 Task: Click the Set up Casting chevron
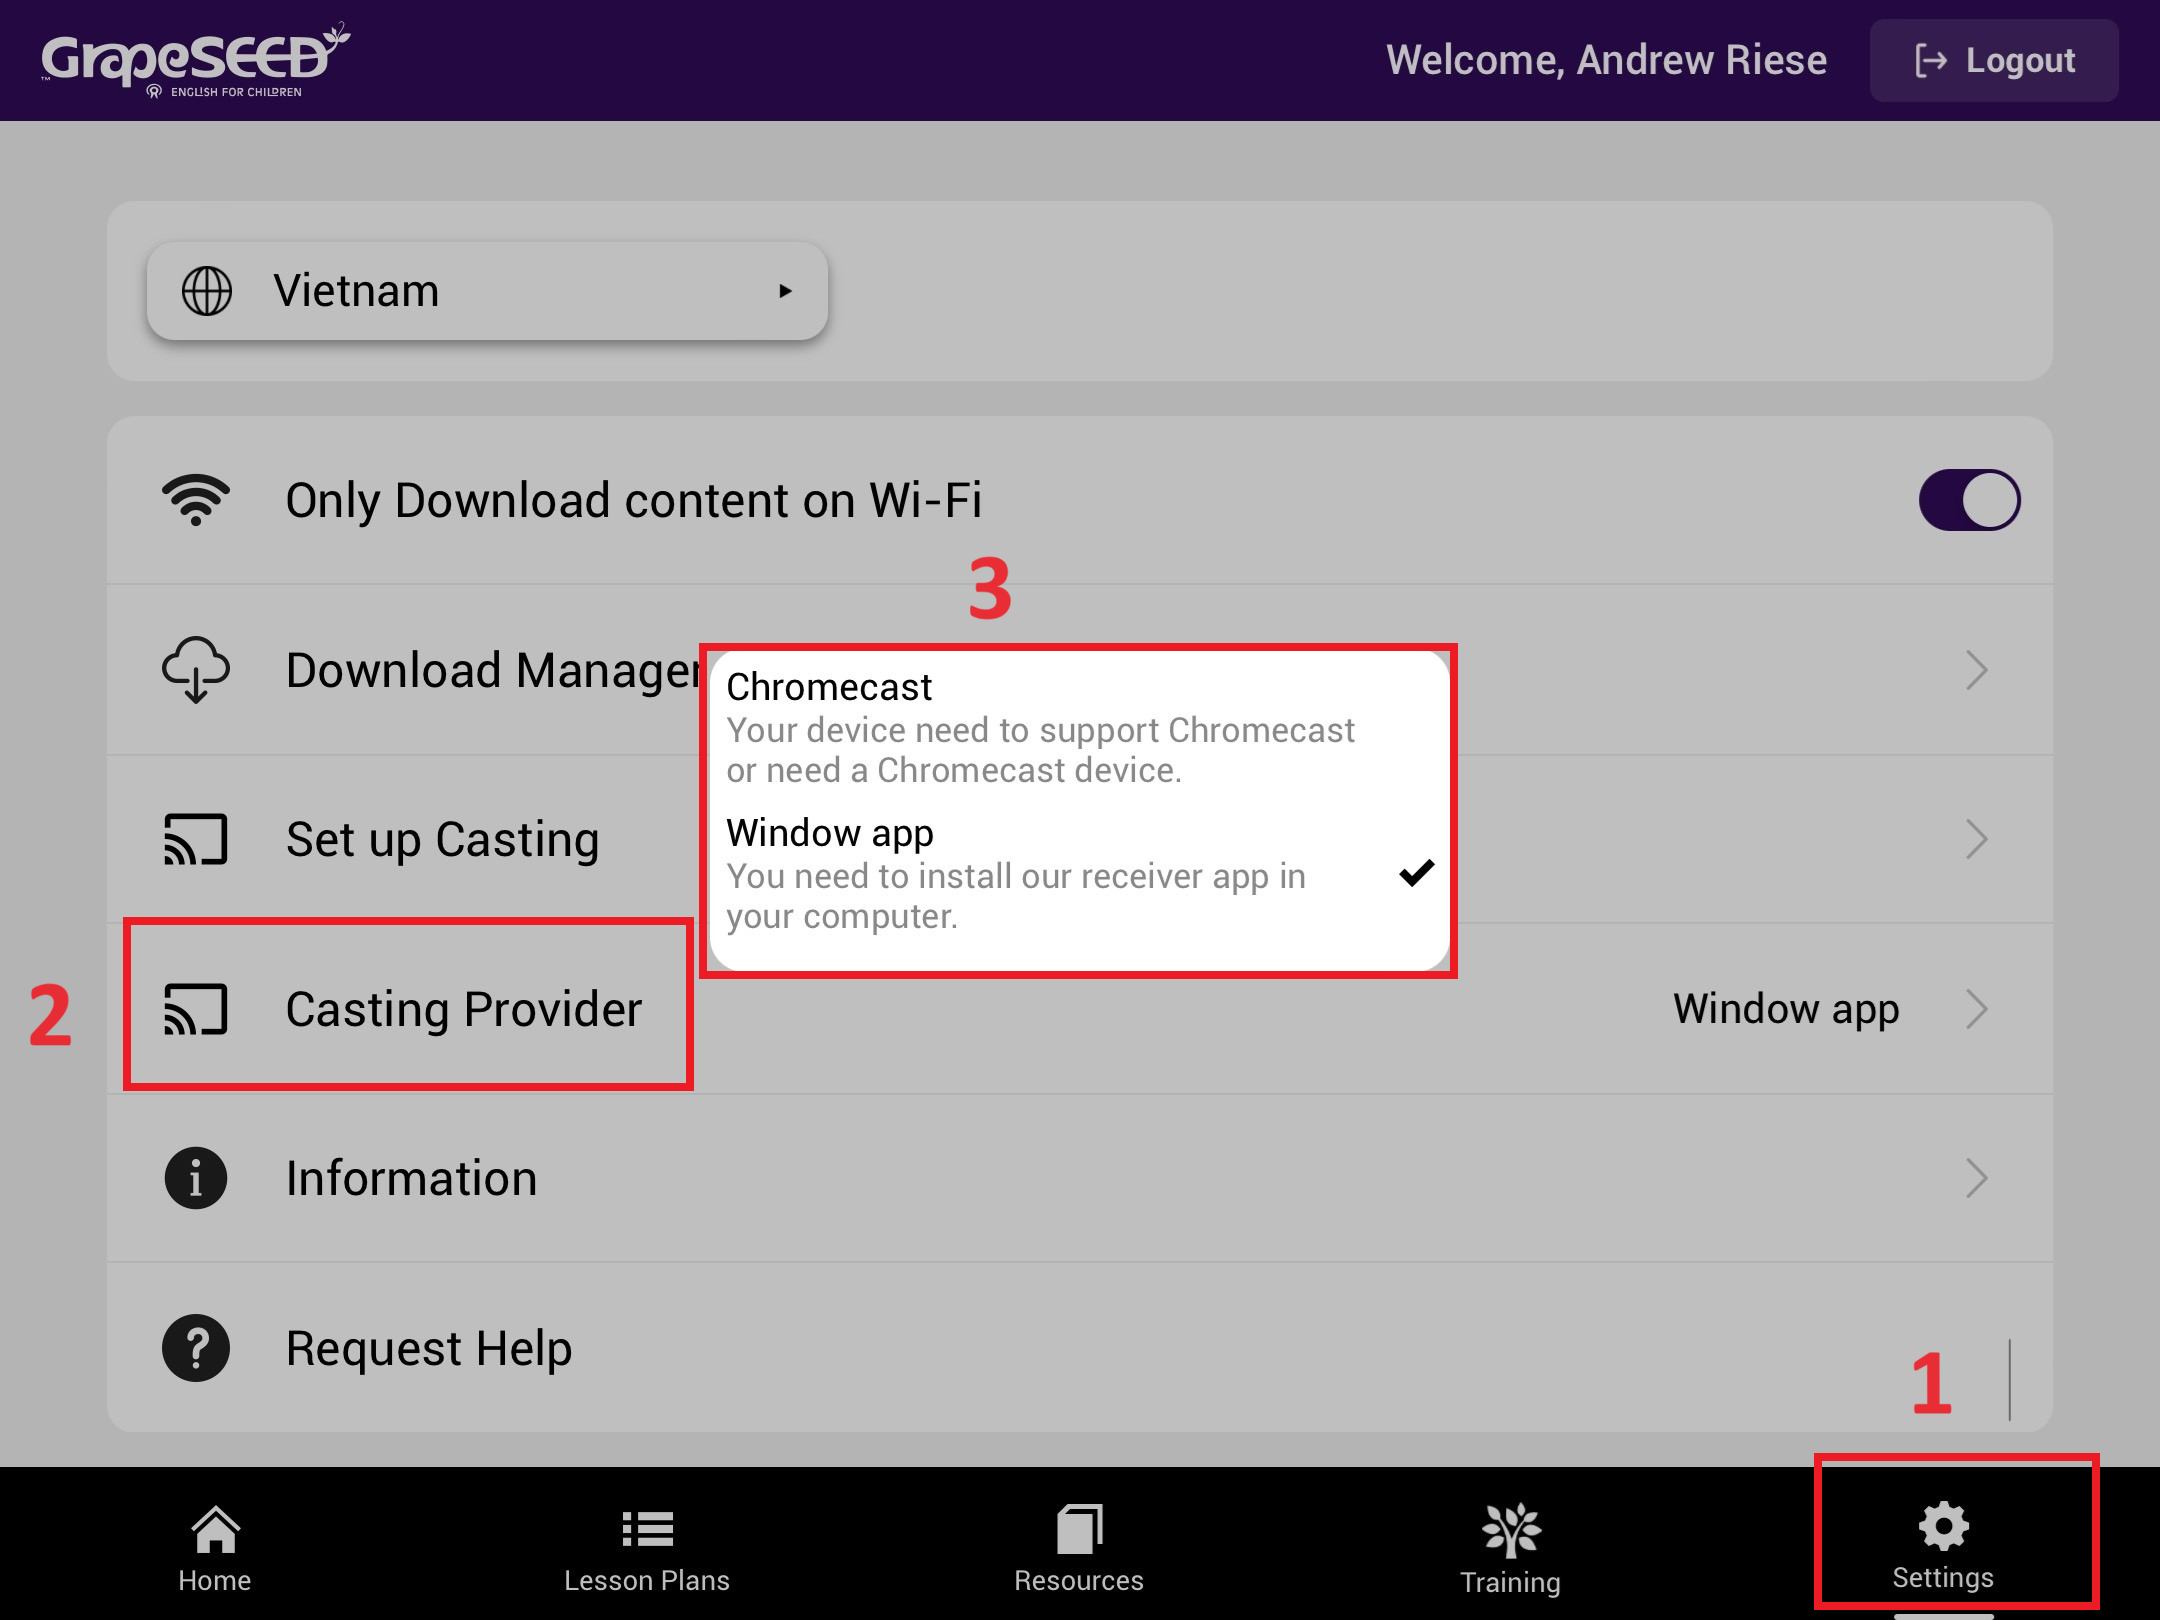1976,839
